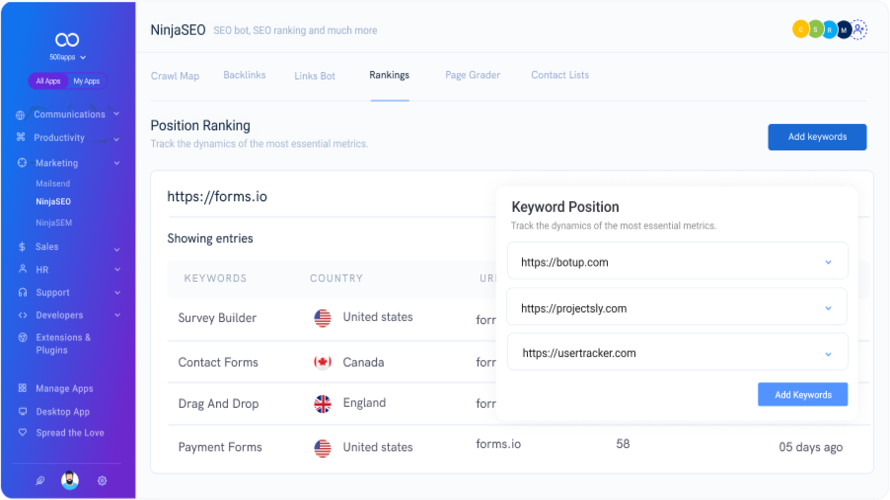Viewport: 890px width, 500px height.
Task: Switch to My Apps toggle
Action: pyautogui.click(x=86, y=81)
